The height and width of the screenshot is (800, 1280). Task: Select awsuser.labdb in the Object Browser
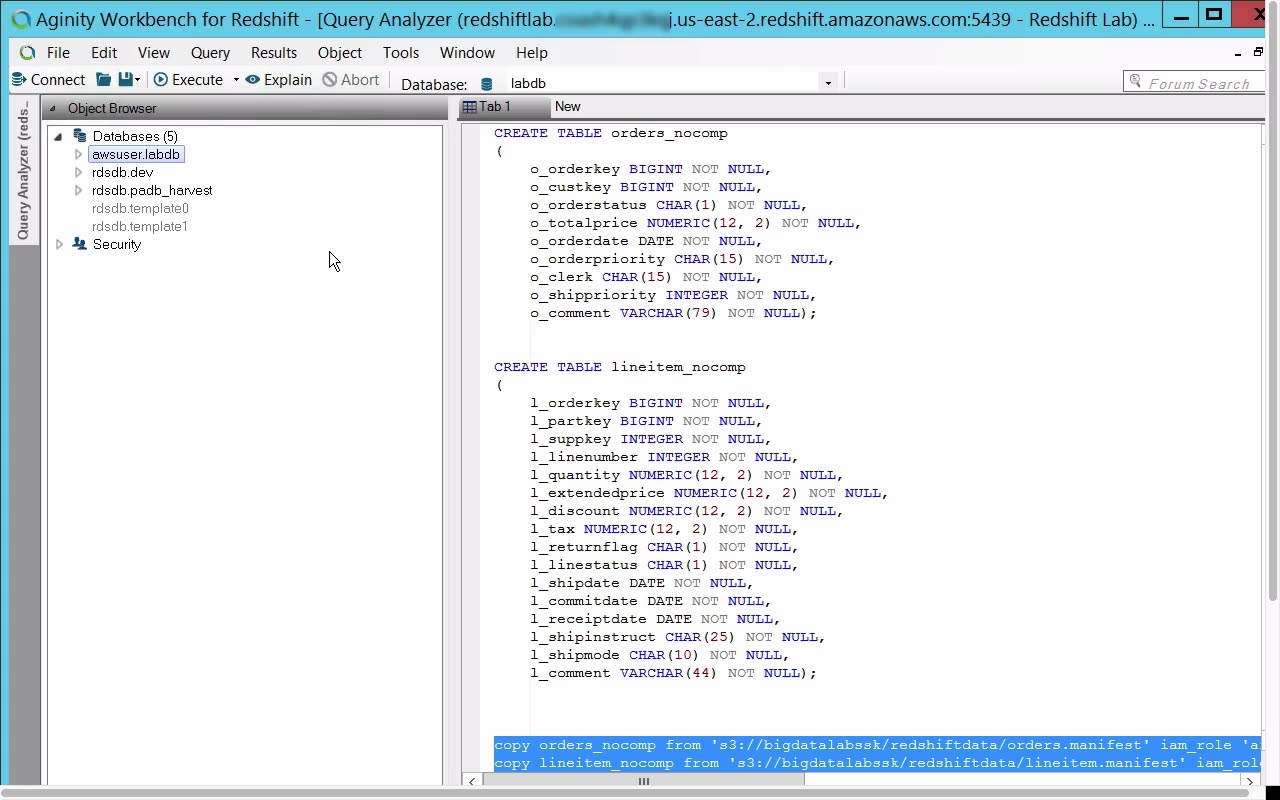(x=136, y=155)
